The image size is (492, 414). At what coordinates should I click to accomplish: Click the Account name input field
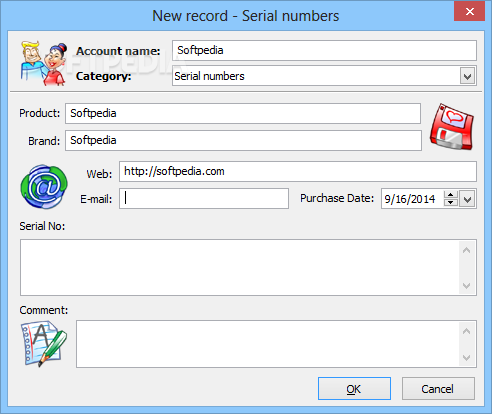point(324,50)
